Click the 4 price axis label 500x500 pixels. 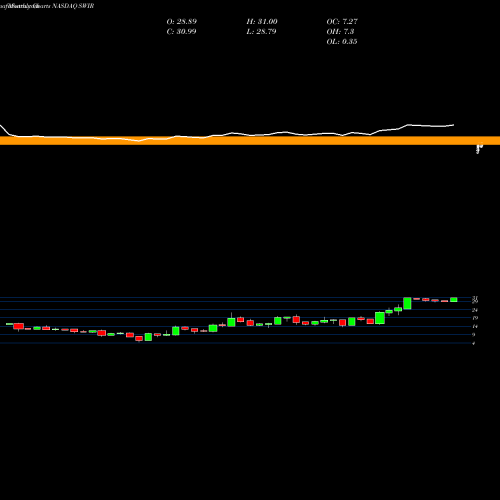[x=474, y=343]
